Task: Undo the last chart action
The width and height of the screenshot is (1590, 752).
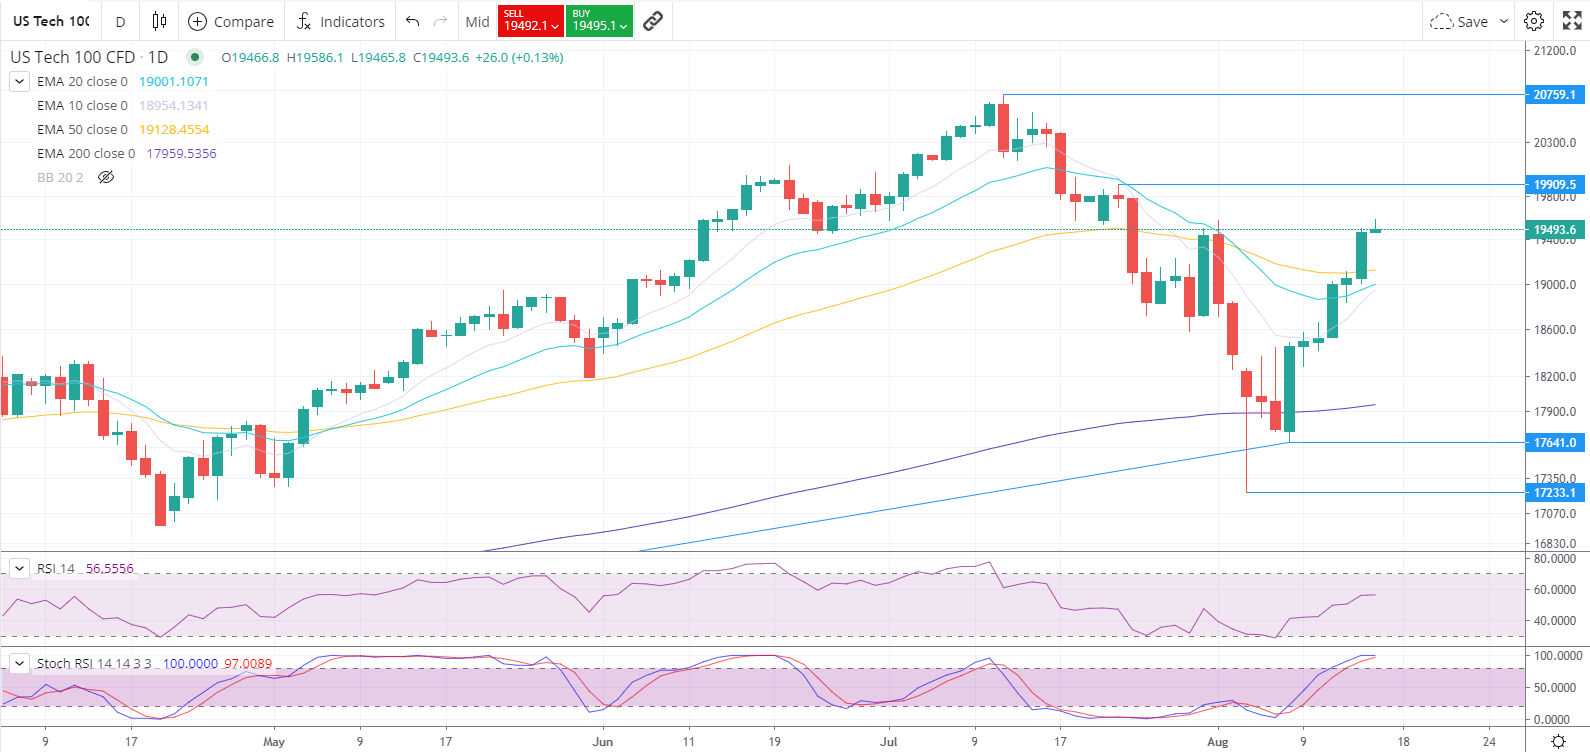Action: point(412,21)
